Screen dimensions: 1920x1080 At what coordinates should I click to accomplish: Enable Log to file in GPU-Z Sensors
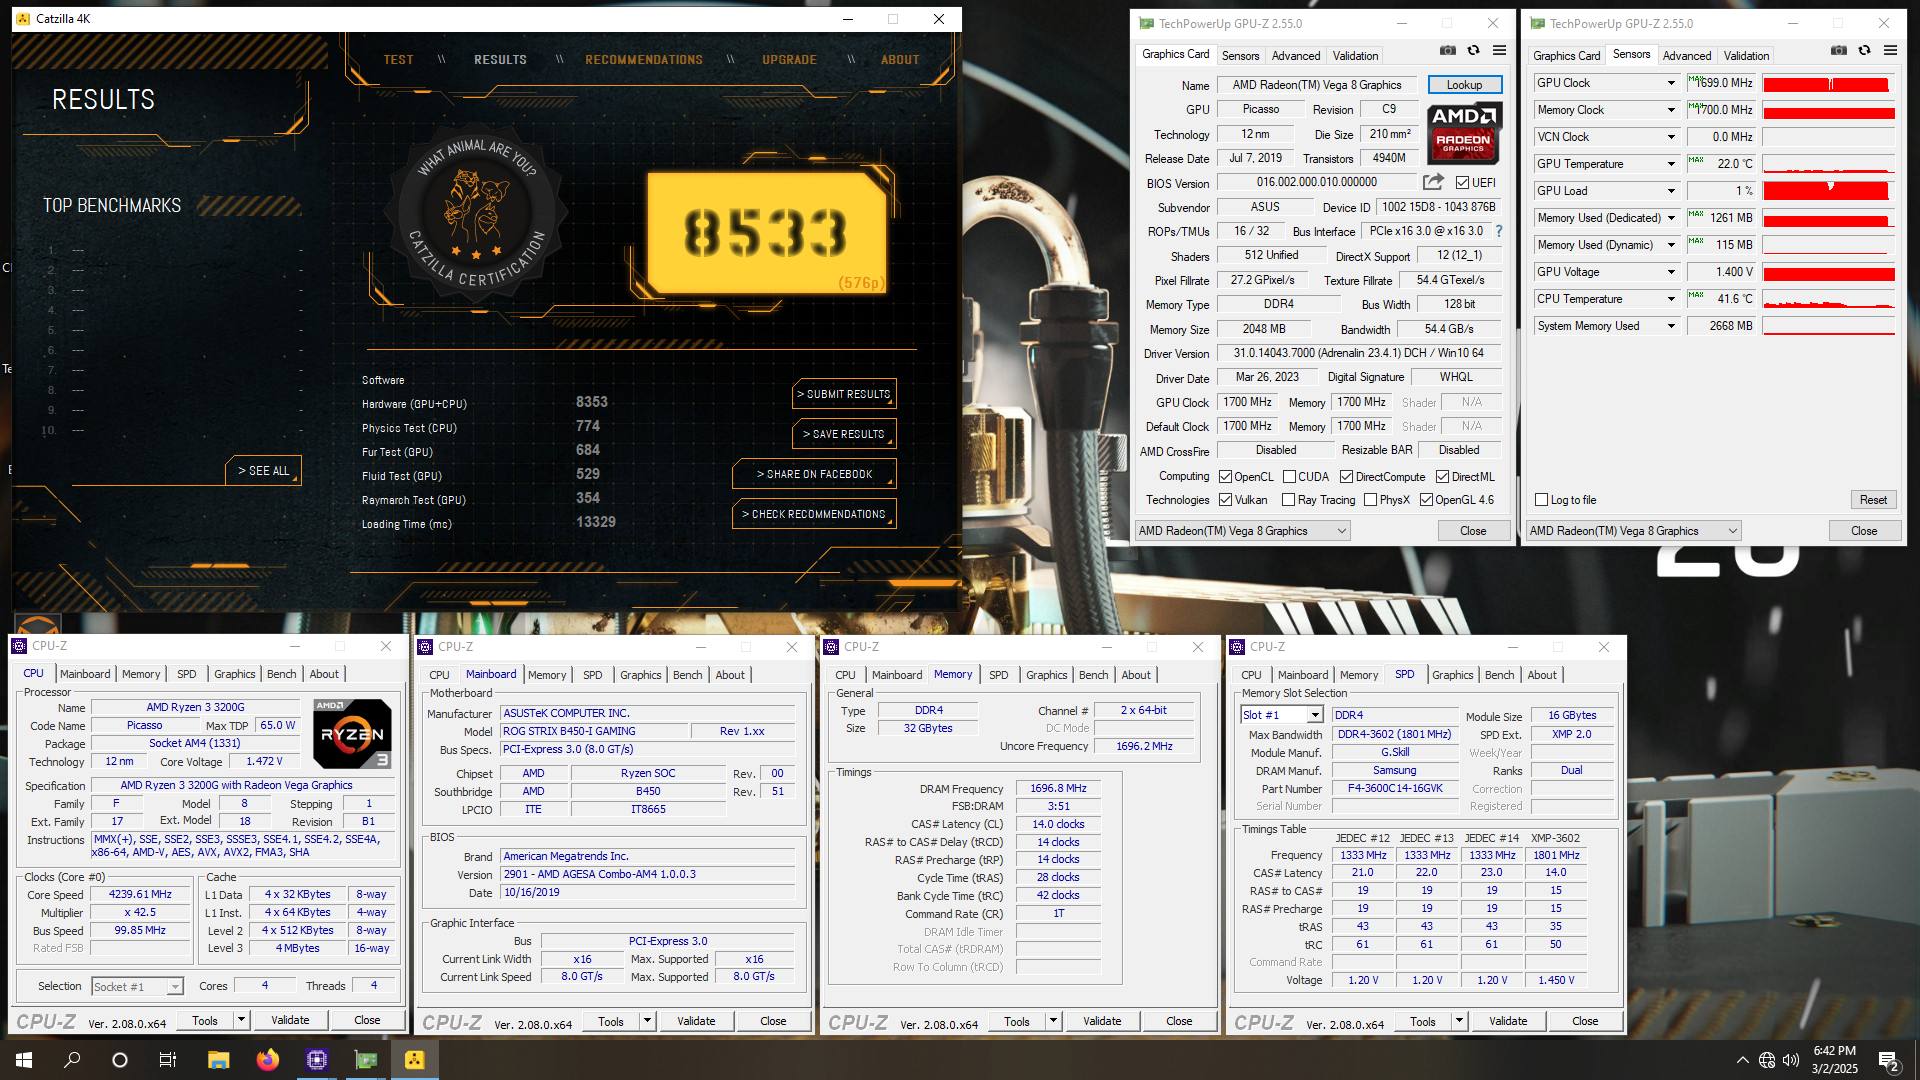click(x=1541, y=500)
